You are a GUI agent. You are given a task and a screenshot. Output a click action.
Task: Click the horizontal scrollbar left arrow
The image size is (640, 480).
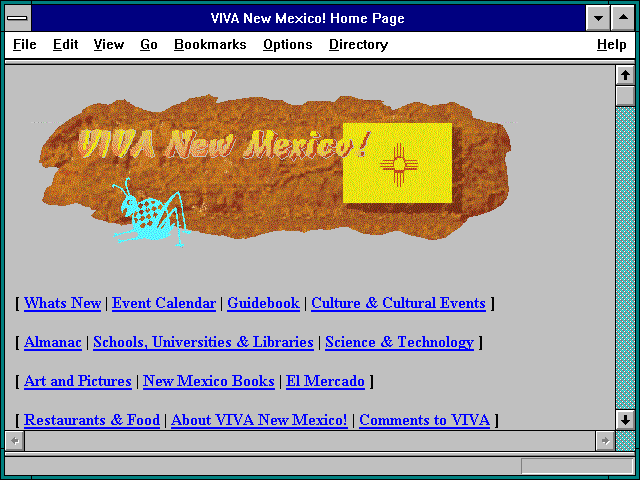click(15, 441)
